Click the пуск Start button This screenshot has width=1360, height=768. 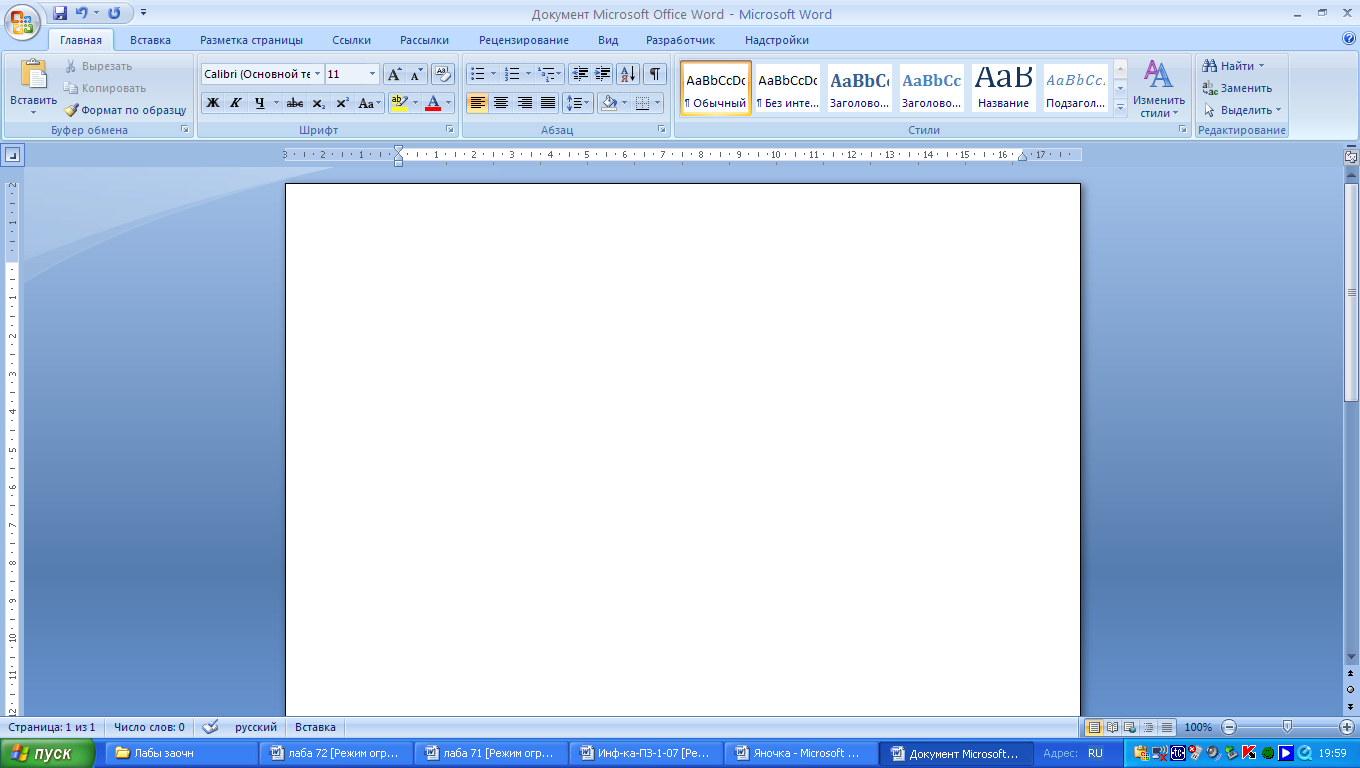tap(48, 753)
